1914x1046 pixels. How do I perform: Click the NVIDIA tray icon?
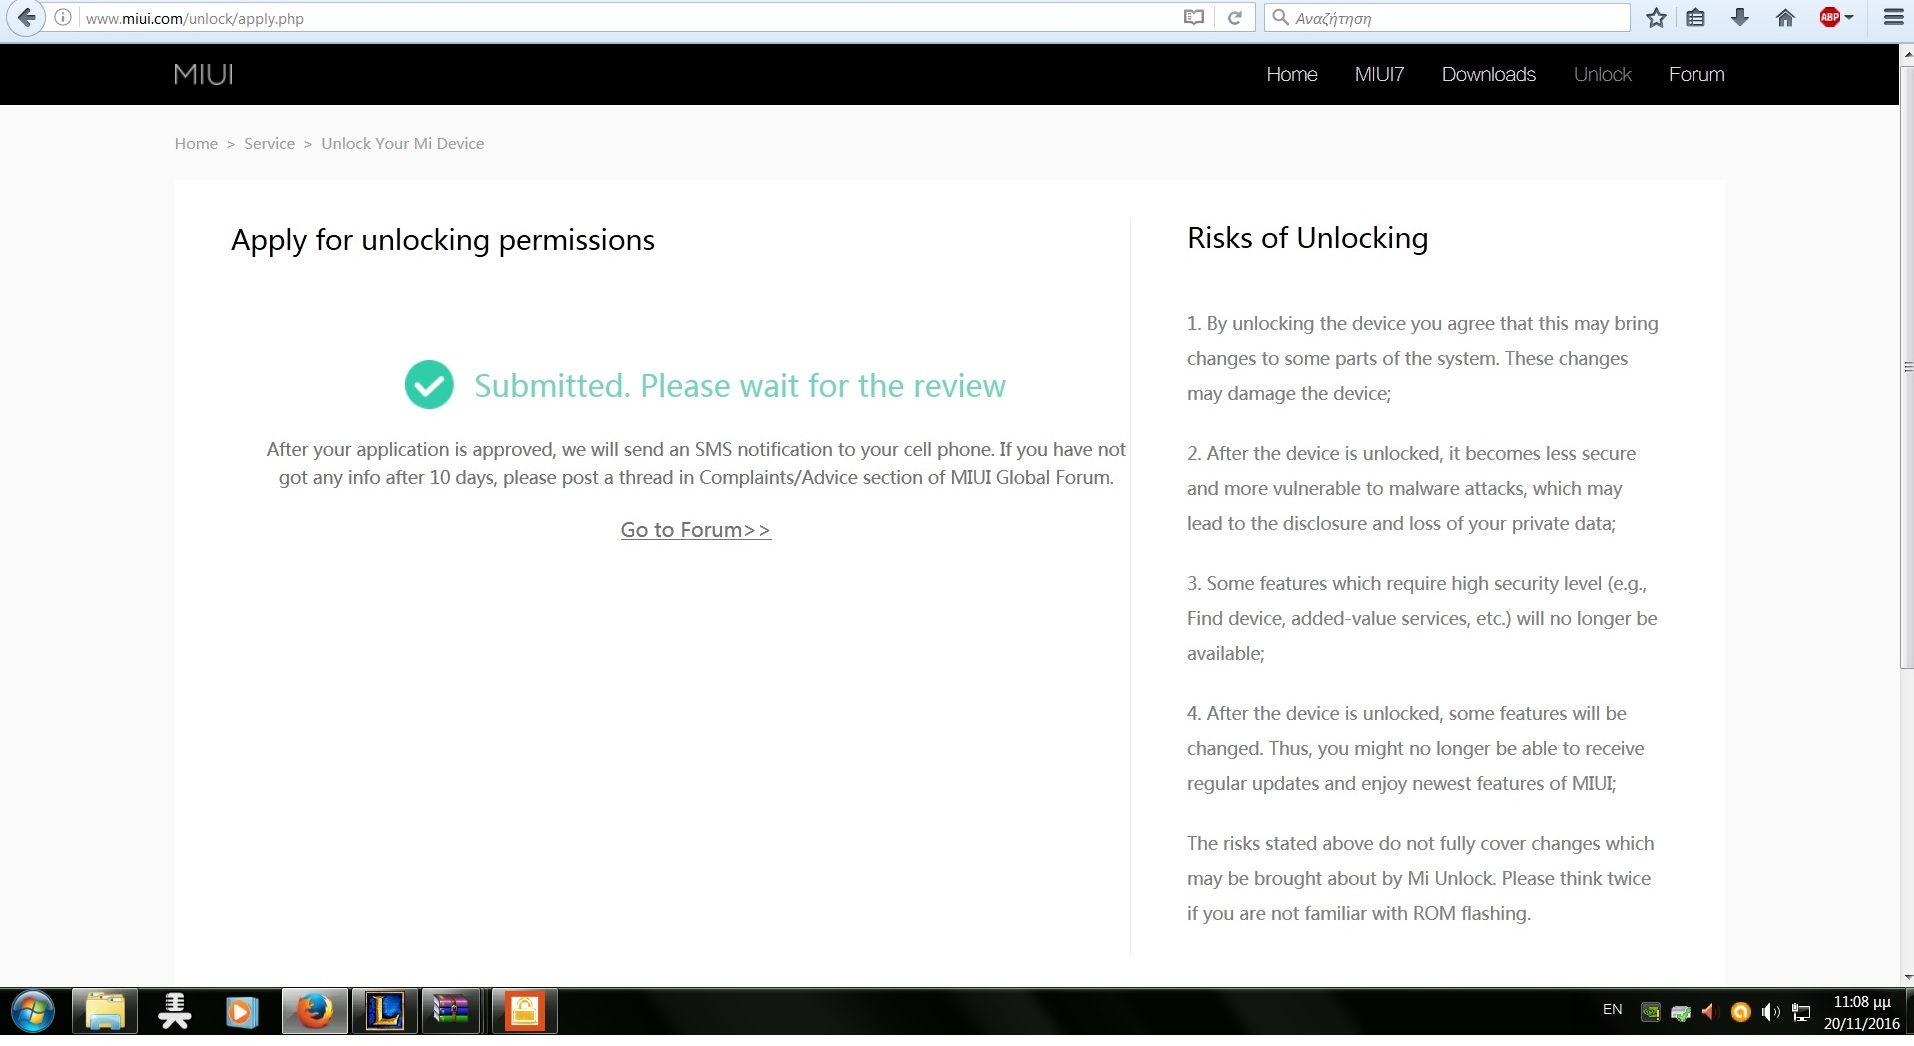tap(1651, 1012)
